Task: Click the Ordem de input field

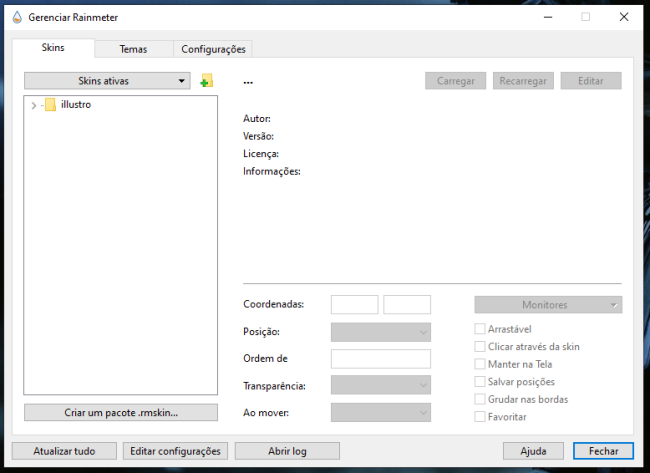Action: [x=380, y=358]
